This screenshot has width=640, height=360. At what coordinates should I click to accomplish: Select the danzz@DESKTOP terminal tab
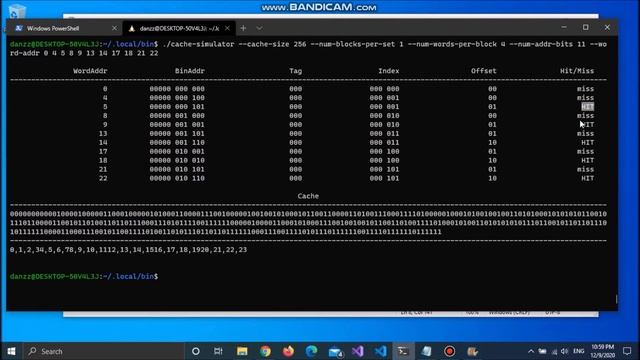click(179, 28)
